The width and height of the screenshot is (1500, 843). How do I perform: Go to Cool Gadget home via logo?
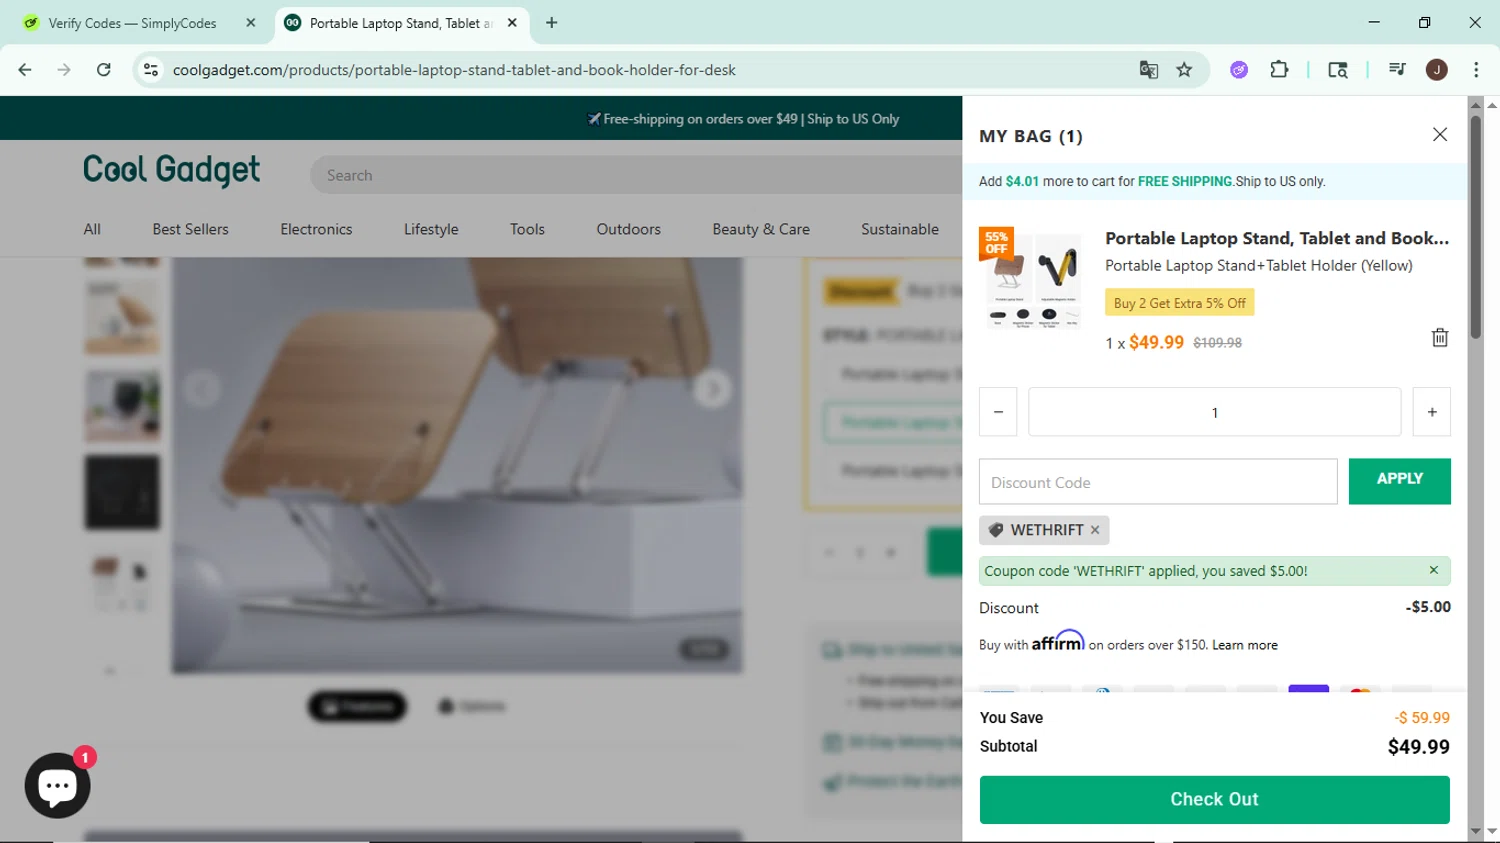(x=171, y=170)
